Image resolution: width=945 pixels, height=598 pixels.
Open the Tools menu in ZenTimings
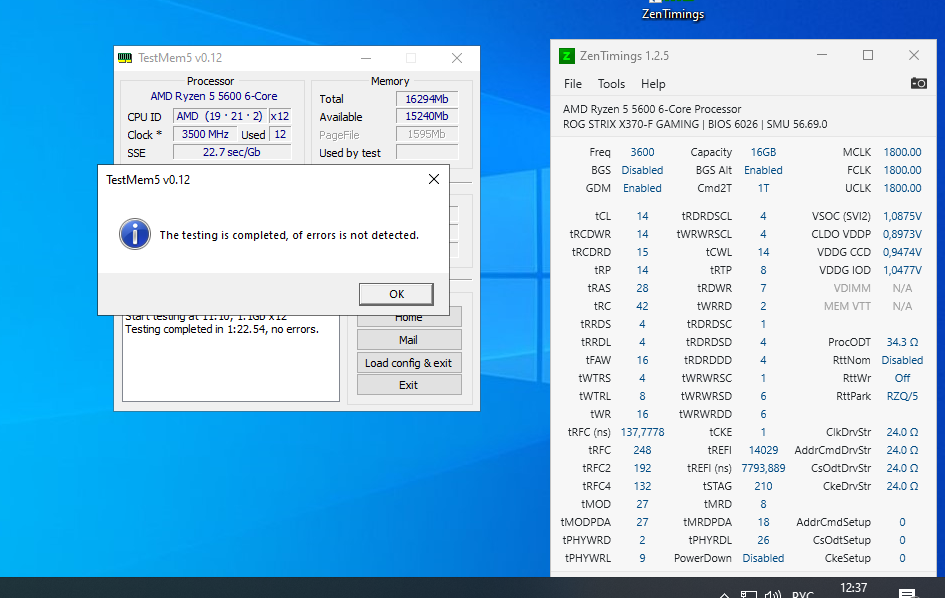(x=611, y=84)
